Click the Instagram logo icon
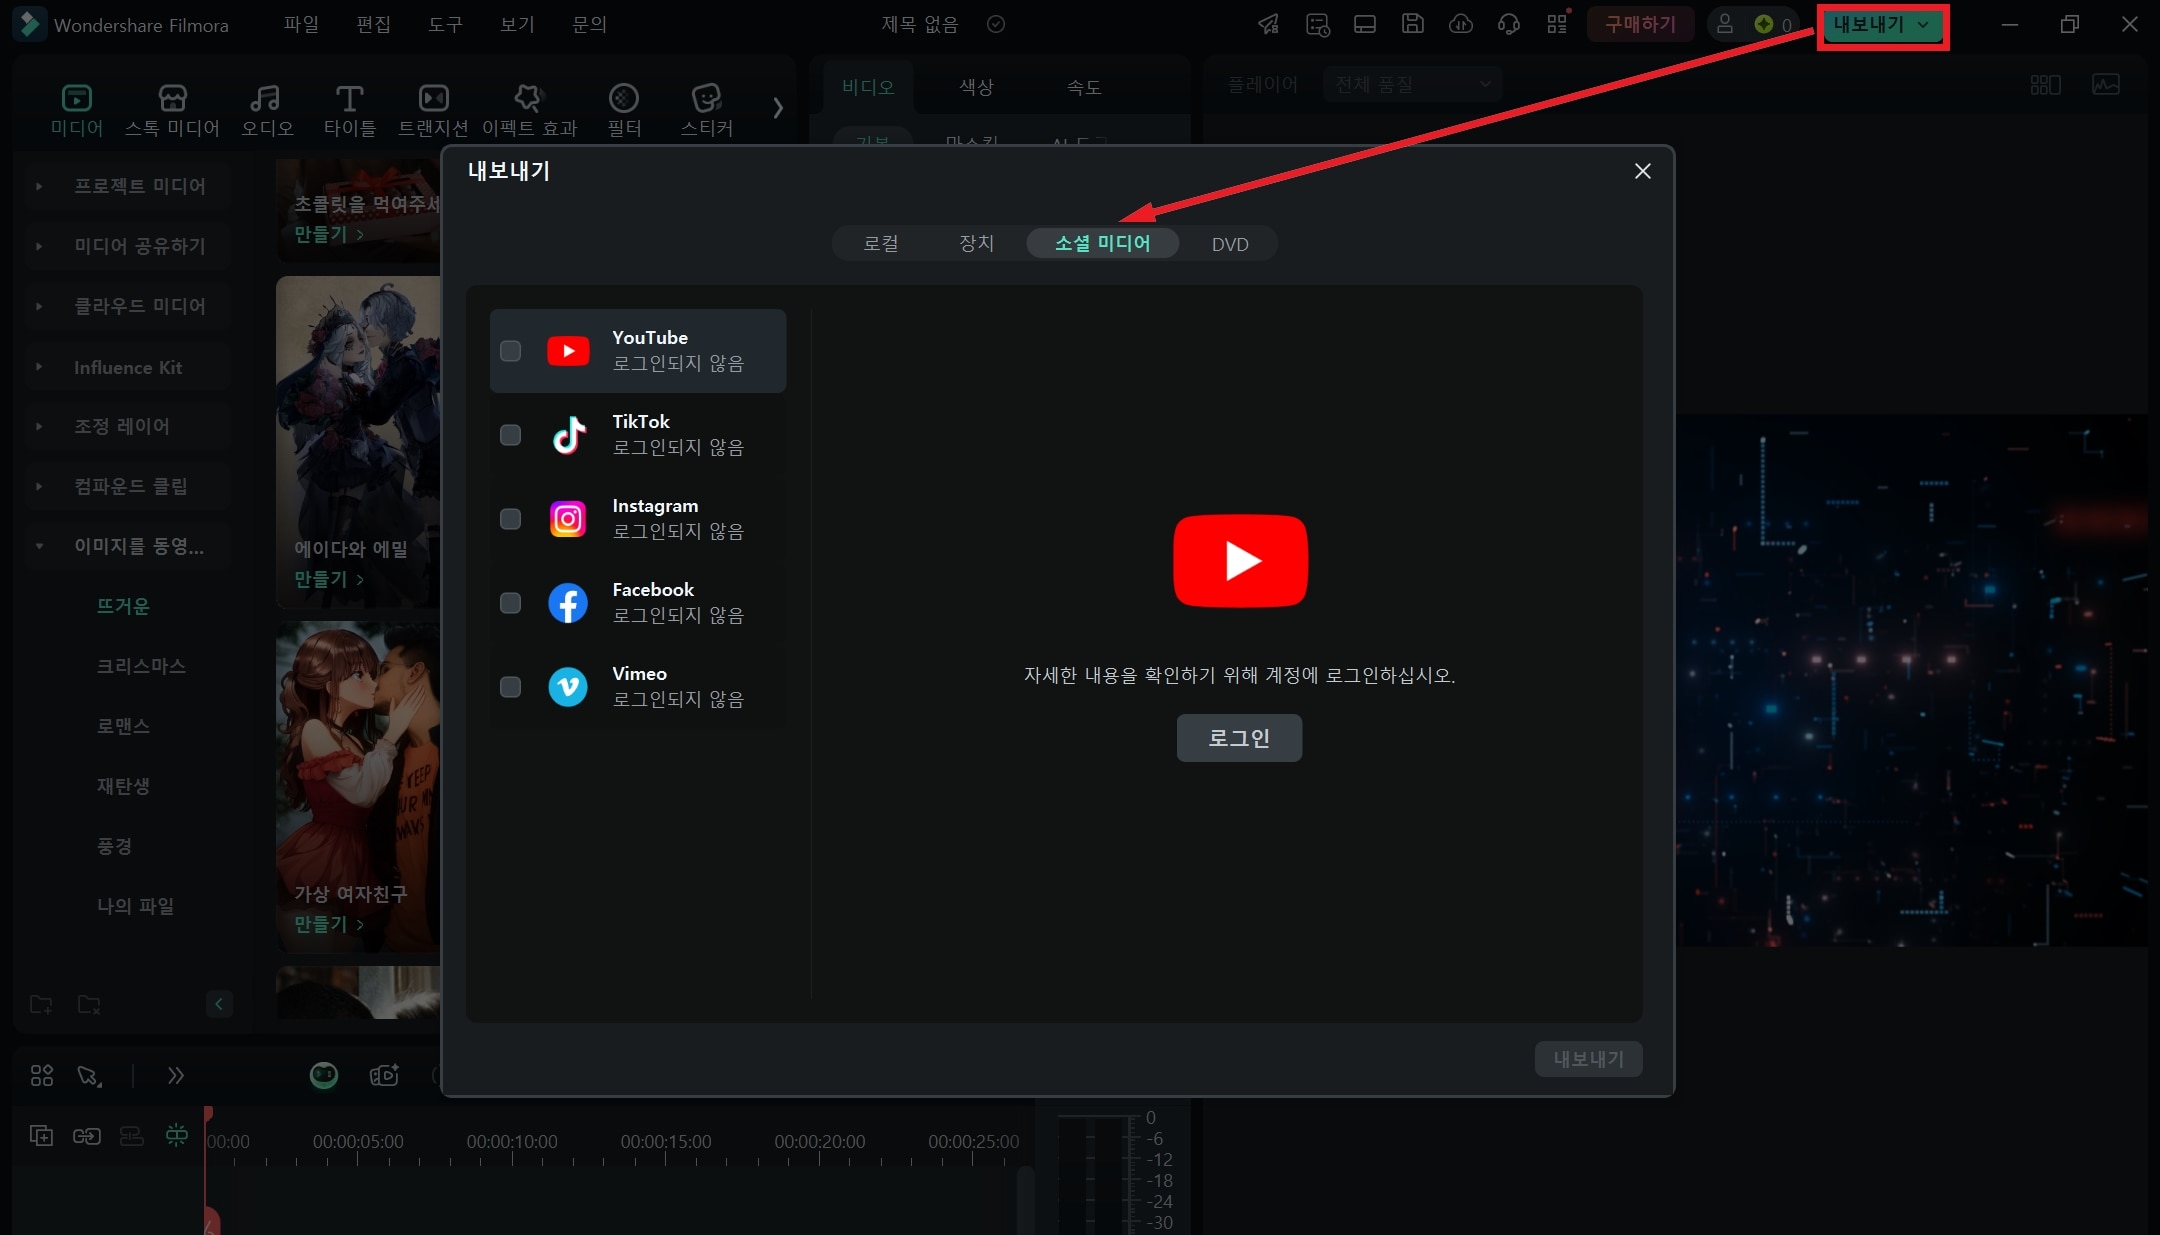The width and height of the screenshot is (2160, 1235). coord(568,519)
